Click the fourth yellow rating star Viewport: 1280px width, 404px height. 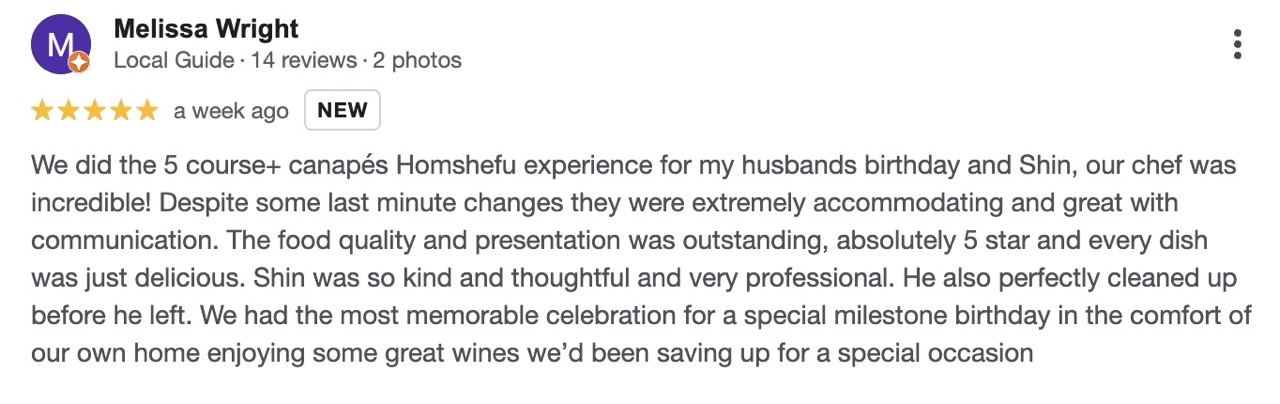click(120, 111)
